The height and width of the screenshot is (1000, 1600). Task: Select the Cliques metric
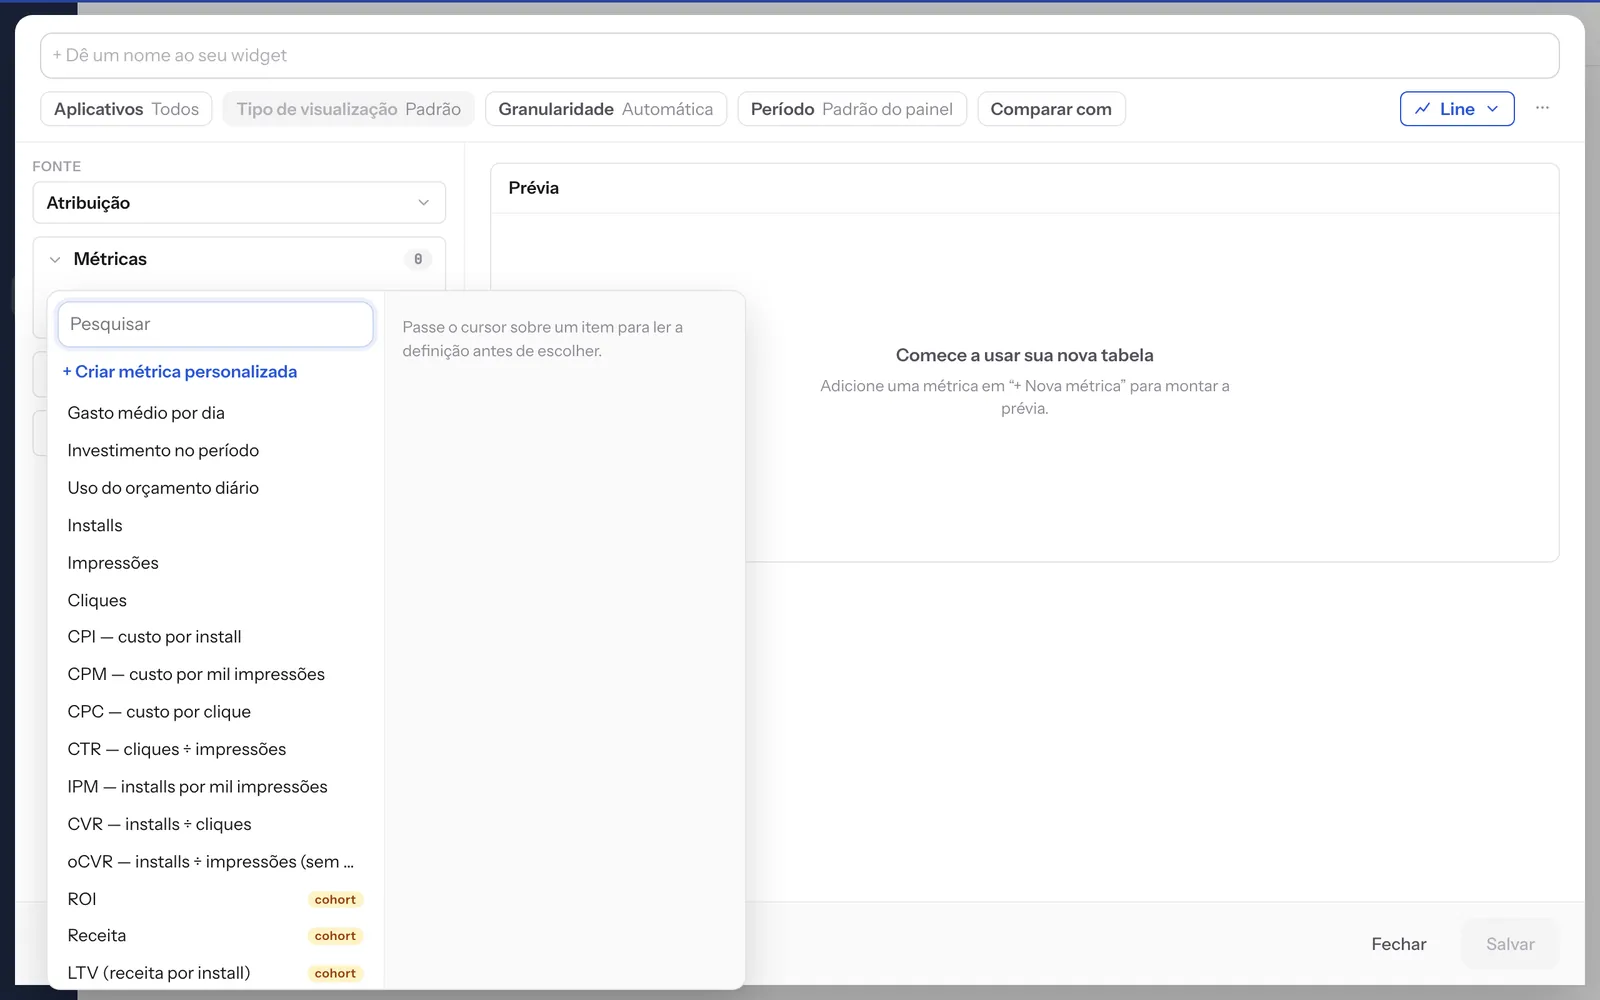(215, 601)
